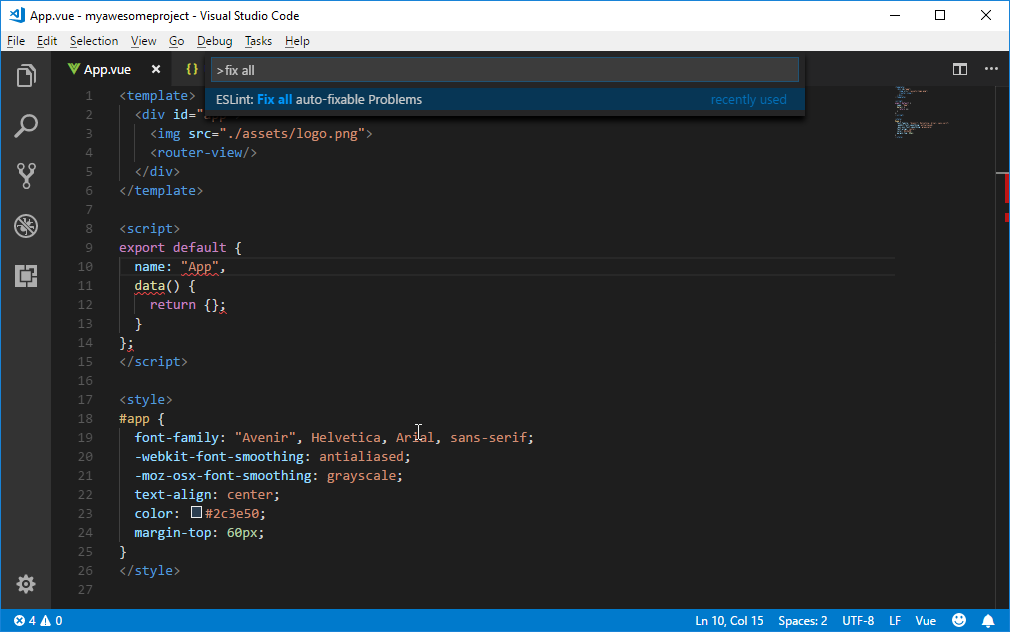Click line number 10 in the gutter
Viewport: 1010px width, 632px height.
(x=85, y=267)
